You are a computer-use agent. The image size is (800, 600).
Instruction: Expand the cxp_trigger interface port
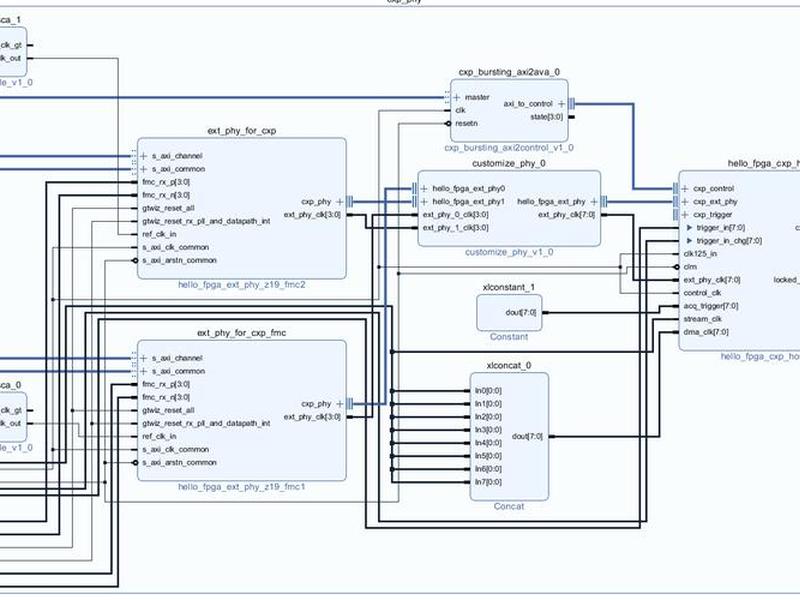point(685,215)
